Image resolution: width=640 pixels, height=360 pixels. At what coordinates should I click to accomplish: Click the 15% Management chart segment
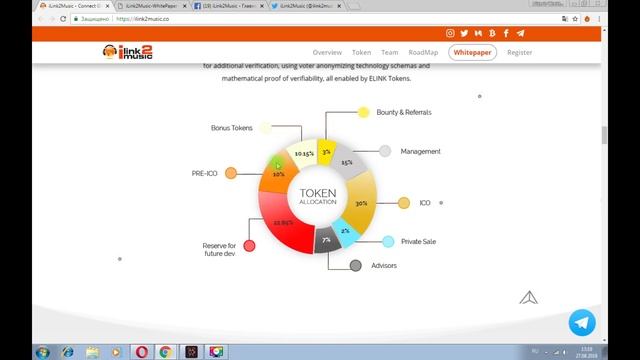click(348, 162)
